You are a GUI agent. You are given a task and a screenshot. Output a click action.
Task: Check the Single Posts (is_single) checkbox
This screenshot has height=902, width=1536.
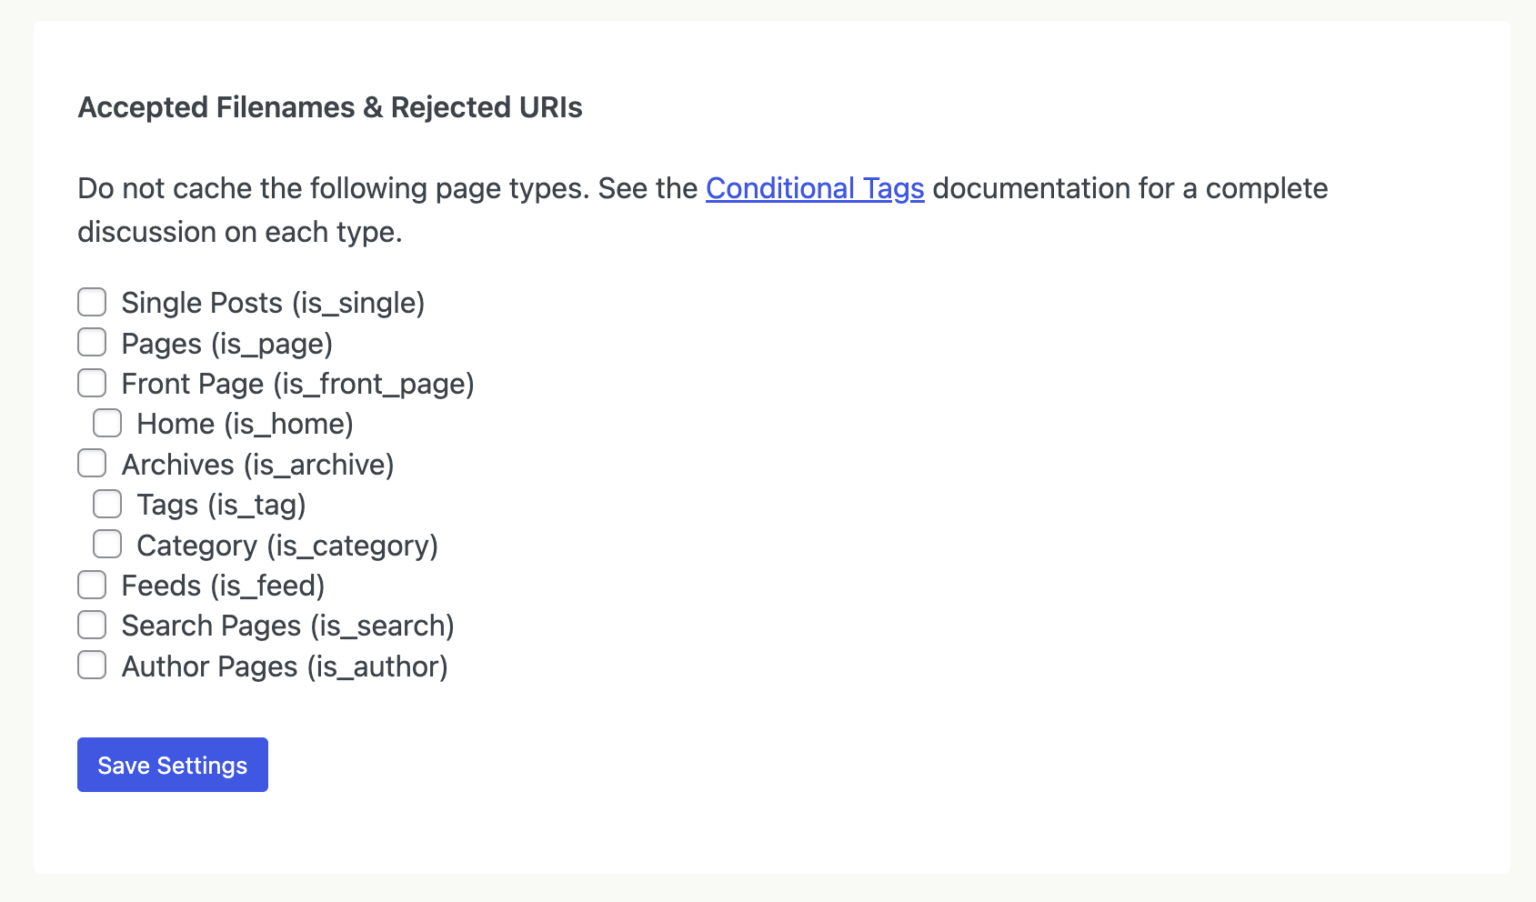click(91, 301)
